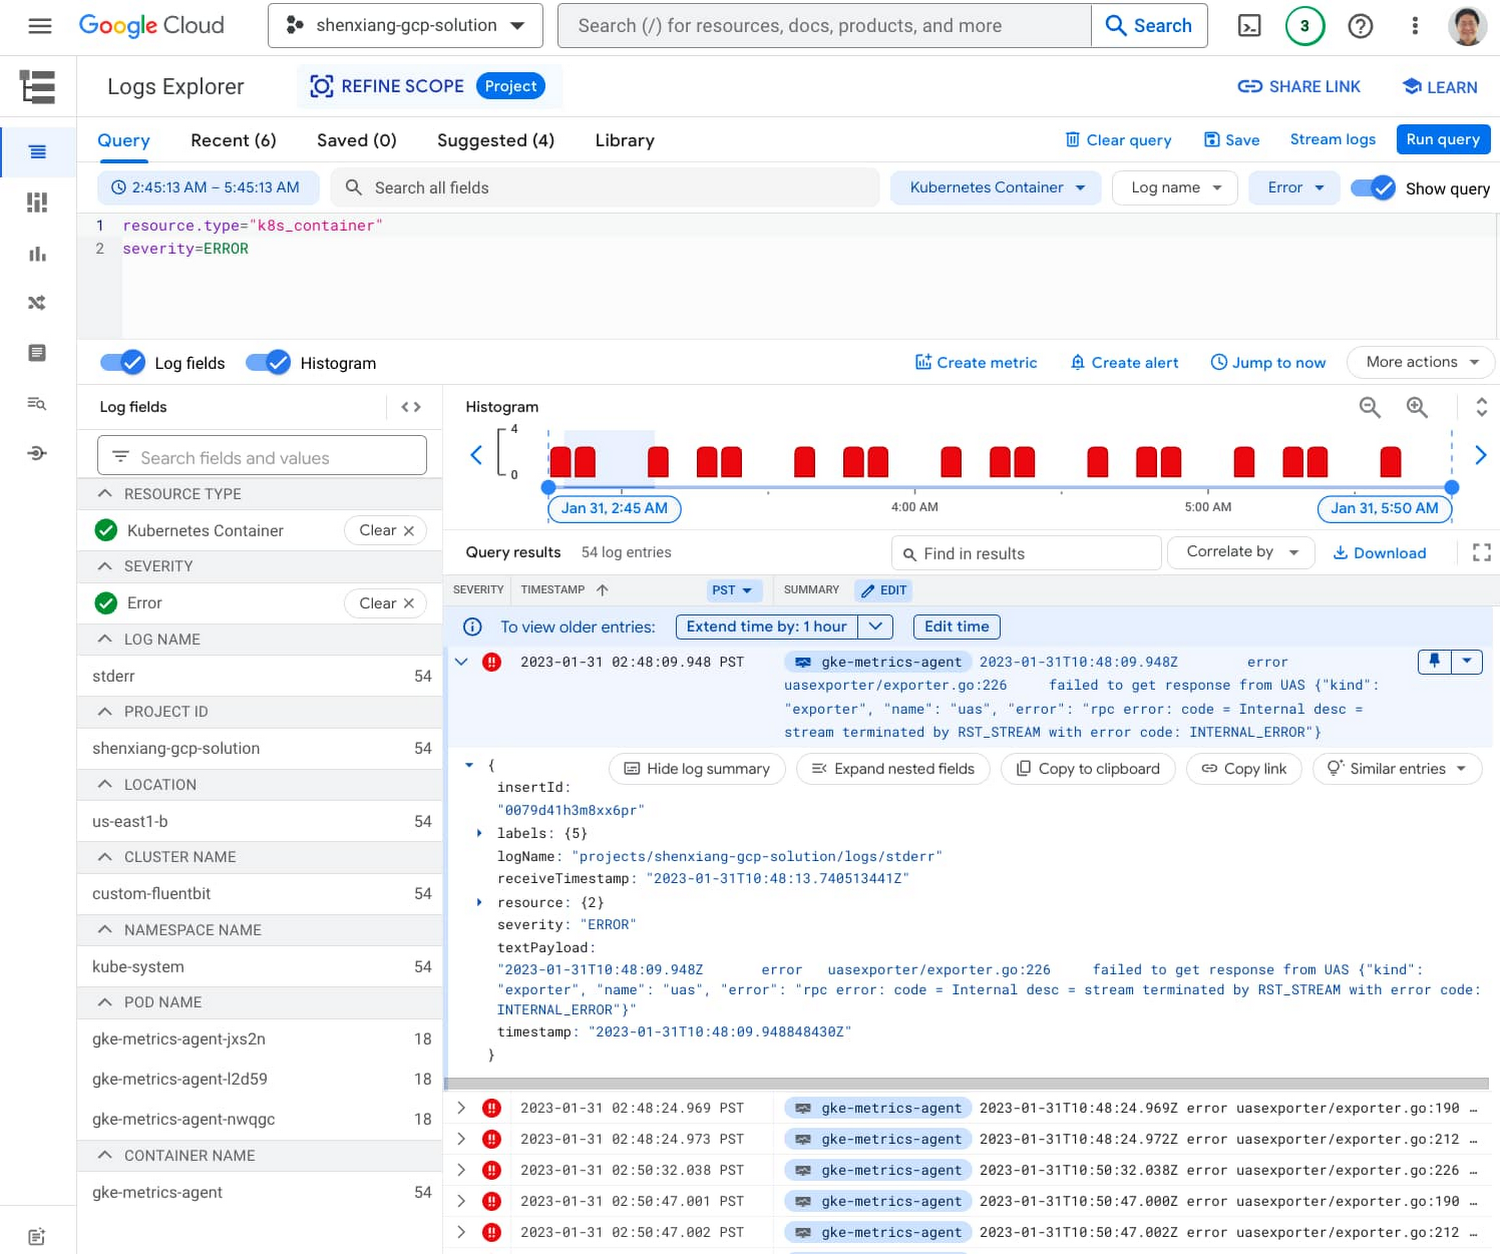Move histogram to earlier time range
This screenshot has width=1500, height=1254.
pyautogui.click(x=476, y=455)
